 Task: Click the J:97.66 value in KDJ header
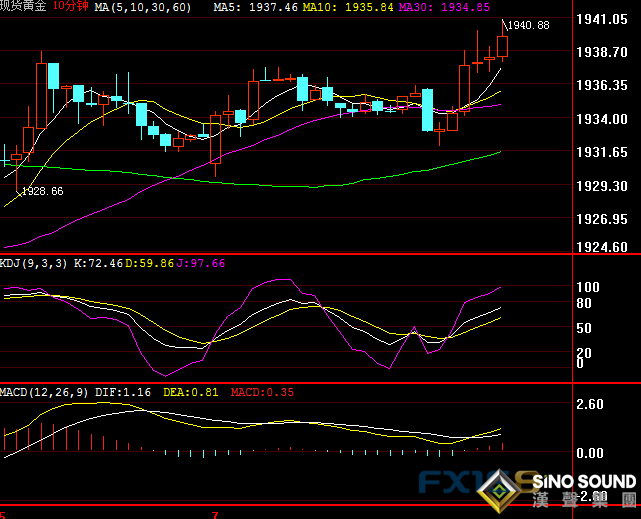(200, 263)
